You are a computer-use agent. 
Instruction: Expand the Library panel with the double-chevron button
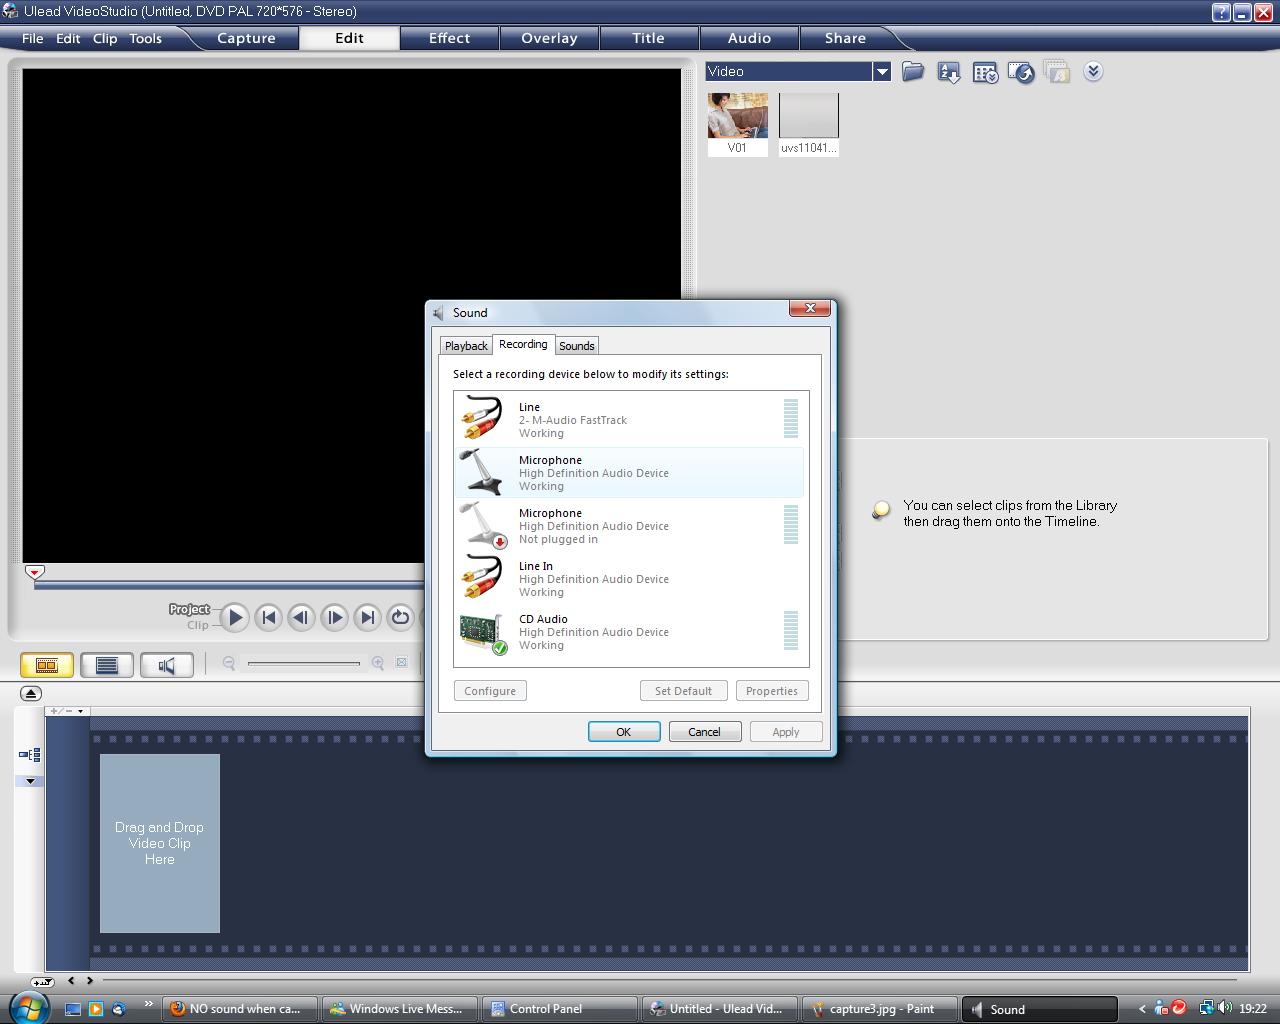pyautogui.click(x=1093, y=71)
